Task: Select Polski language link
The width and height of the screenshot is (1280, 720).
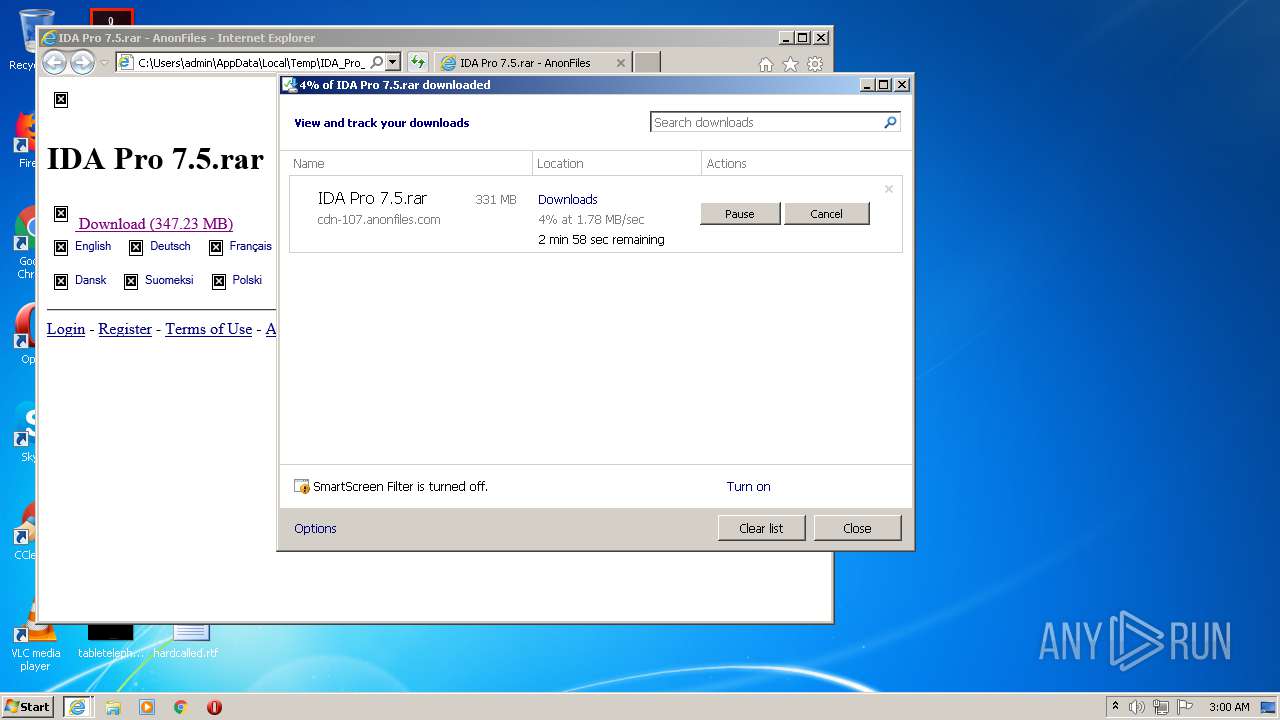Action: point(247,280)
